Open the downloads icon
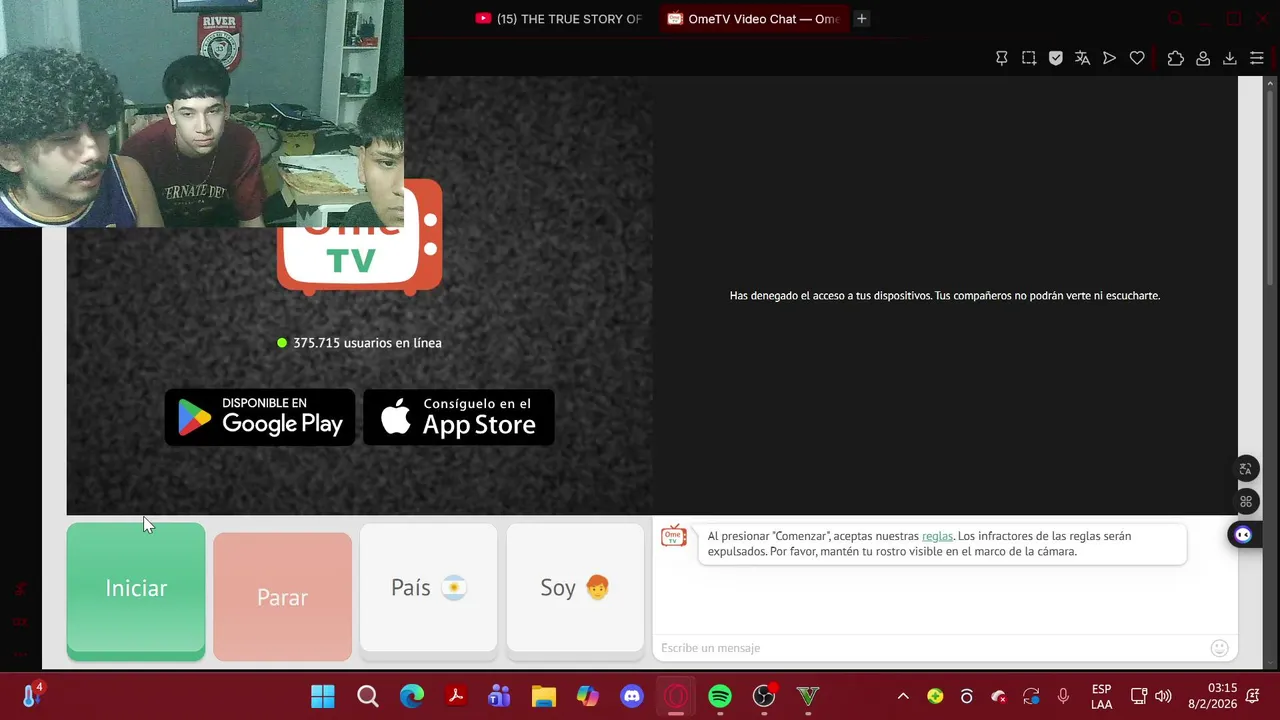Screen dimensions: 1280x720 pos(1230,59)
